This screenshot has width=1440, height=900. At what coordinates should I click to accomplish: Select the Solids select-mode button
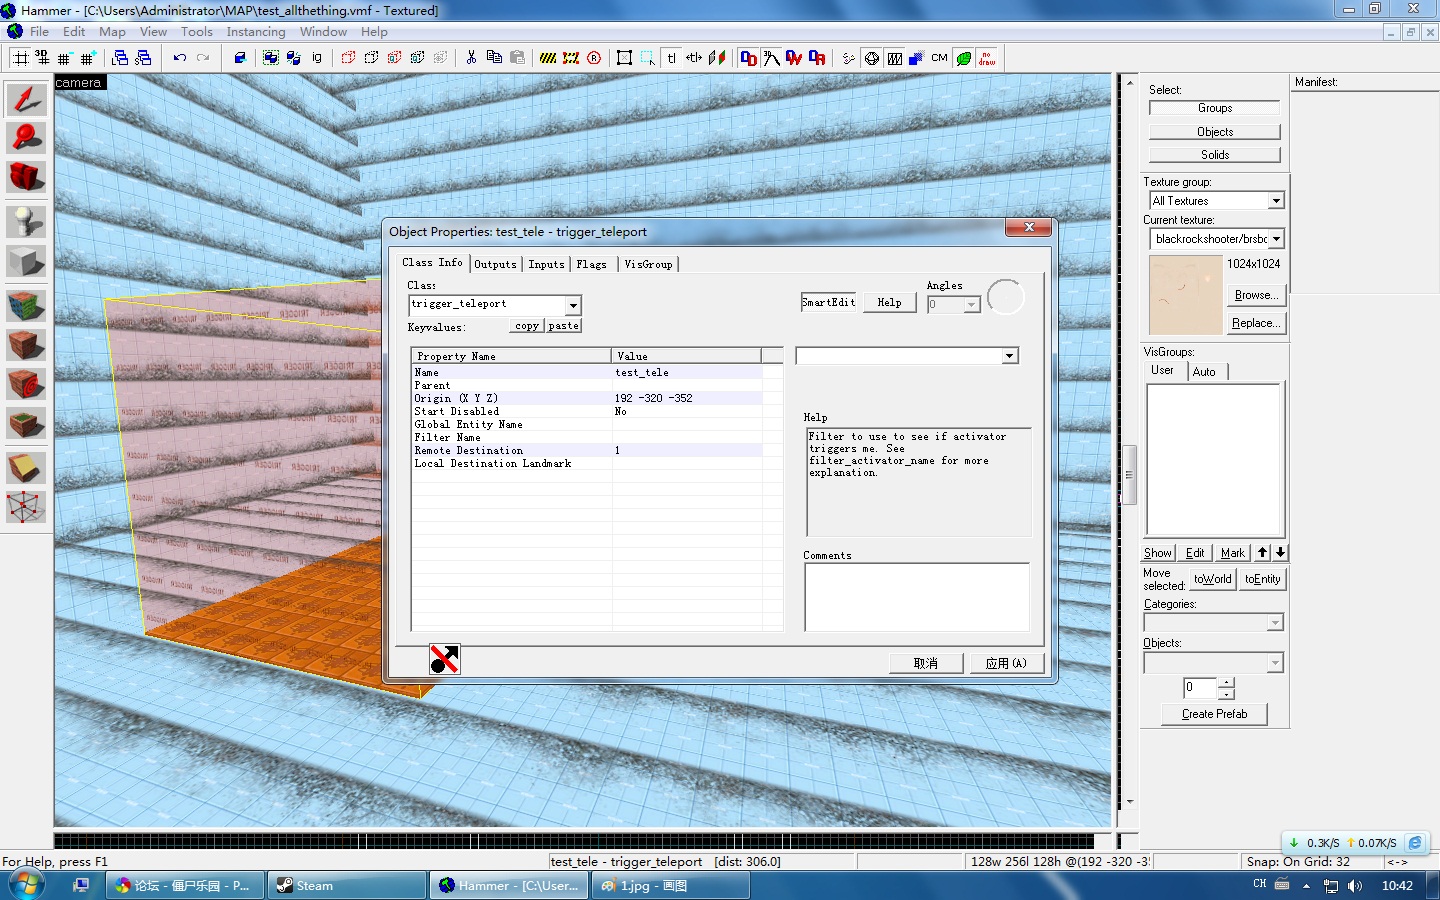tap(1214, 155)
